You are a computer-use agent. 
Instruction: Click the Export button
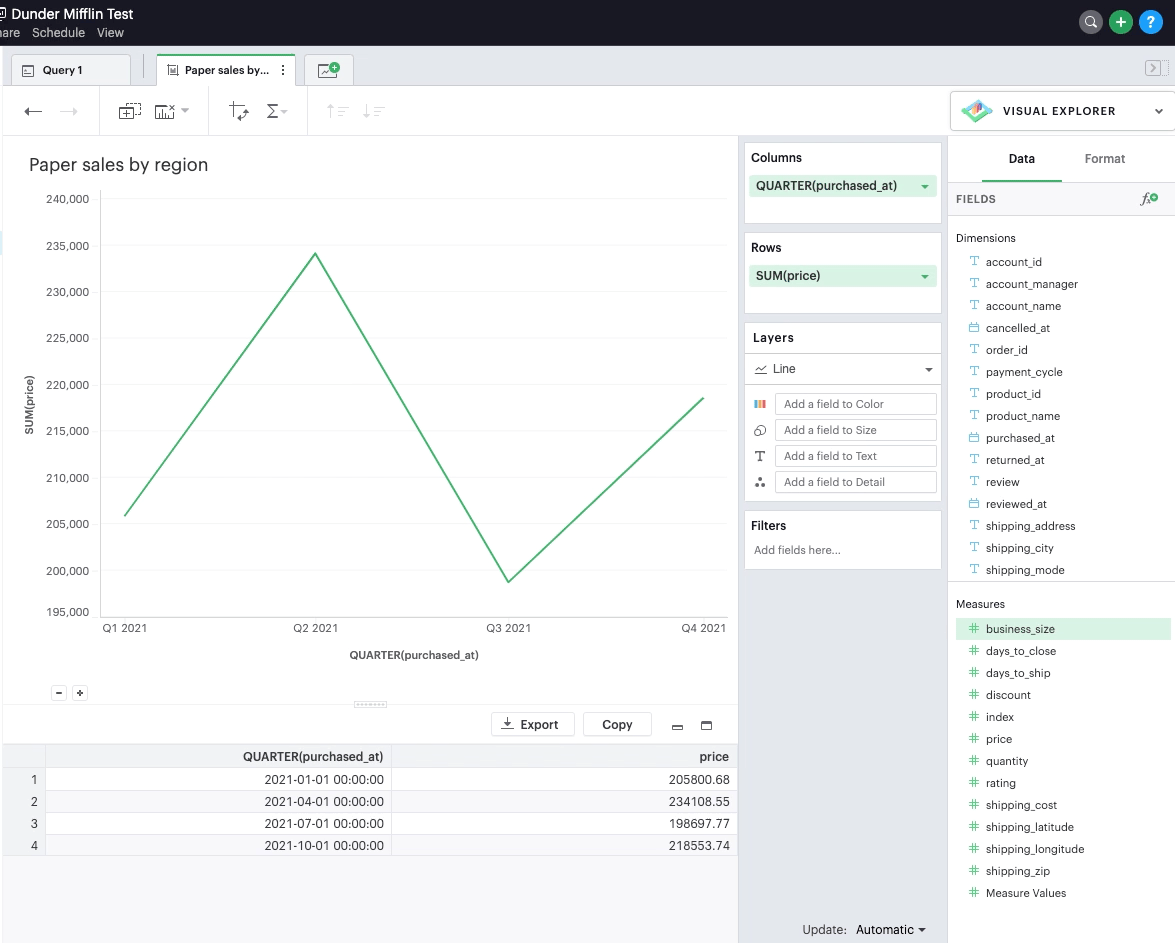(532, 725)
